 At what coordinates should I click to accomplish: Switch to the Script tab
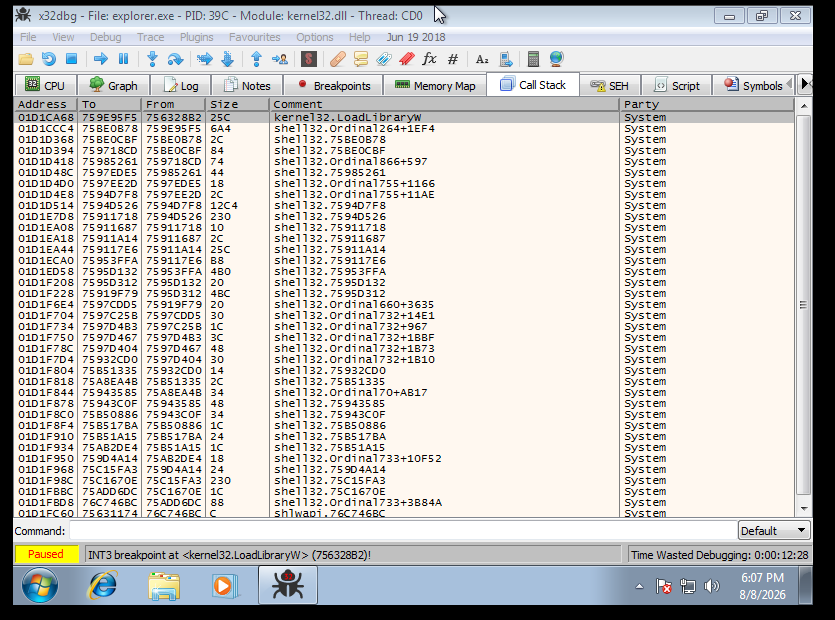tap(676, 86)
